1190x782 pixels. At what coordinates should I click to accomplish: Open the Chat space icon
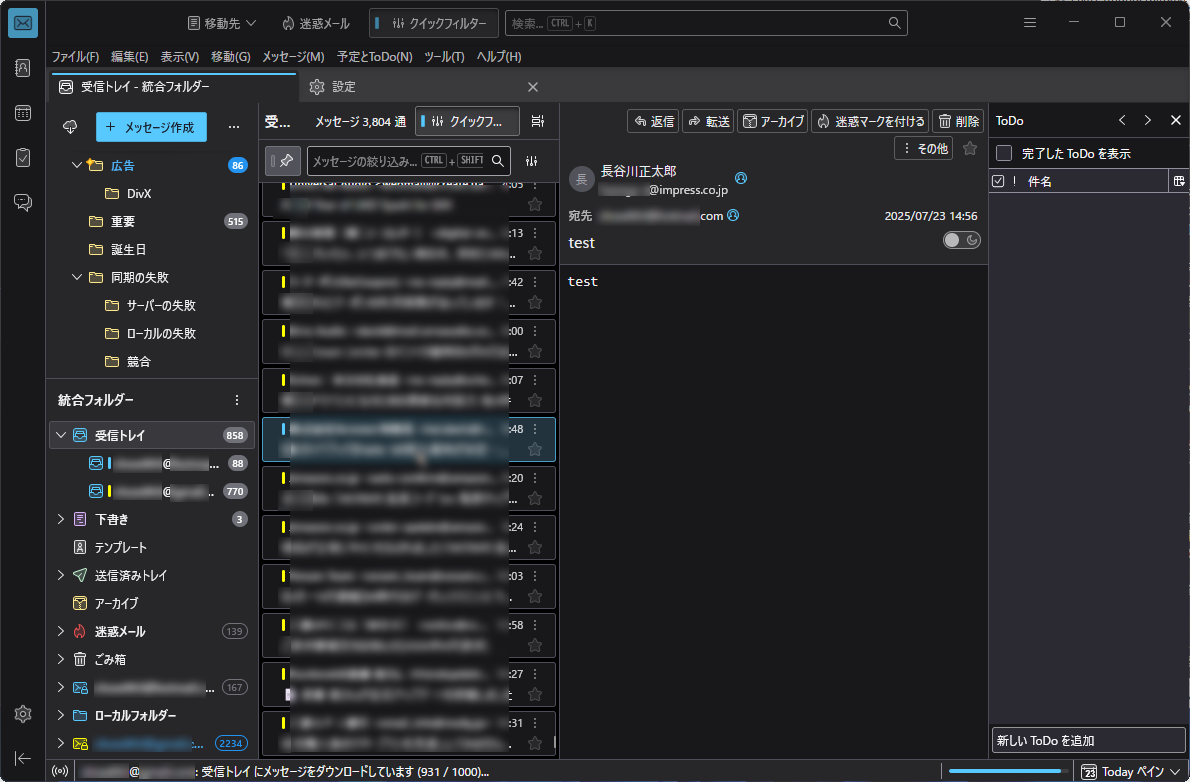click(x=23, y=202)
